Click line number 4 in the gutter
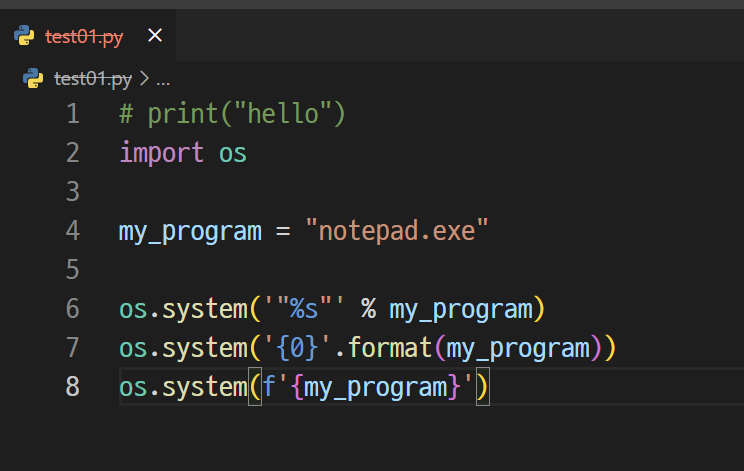This screenshot has height=471, width=744. point(73,231)
